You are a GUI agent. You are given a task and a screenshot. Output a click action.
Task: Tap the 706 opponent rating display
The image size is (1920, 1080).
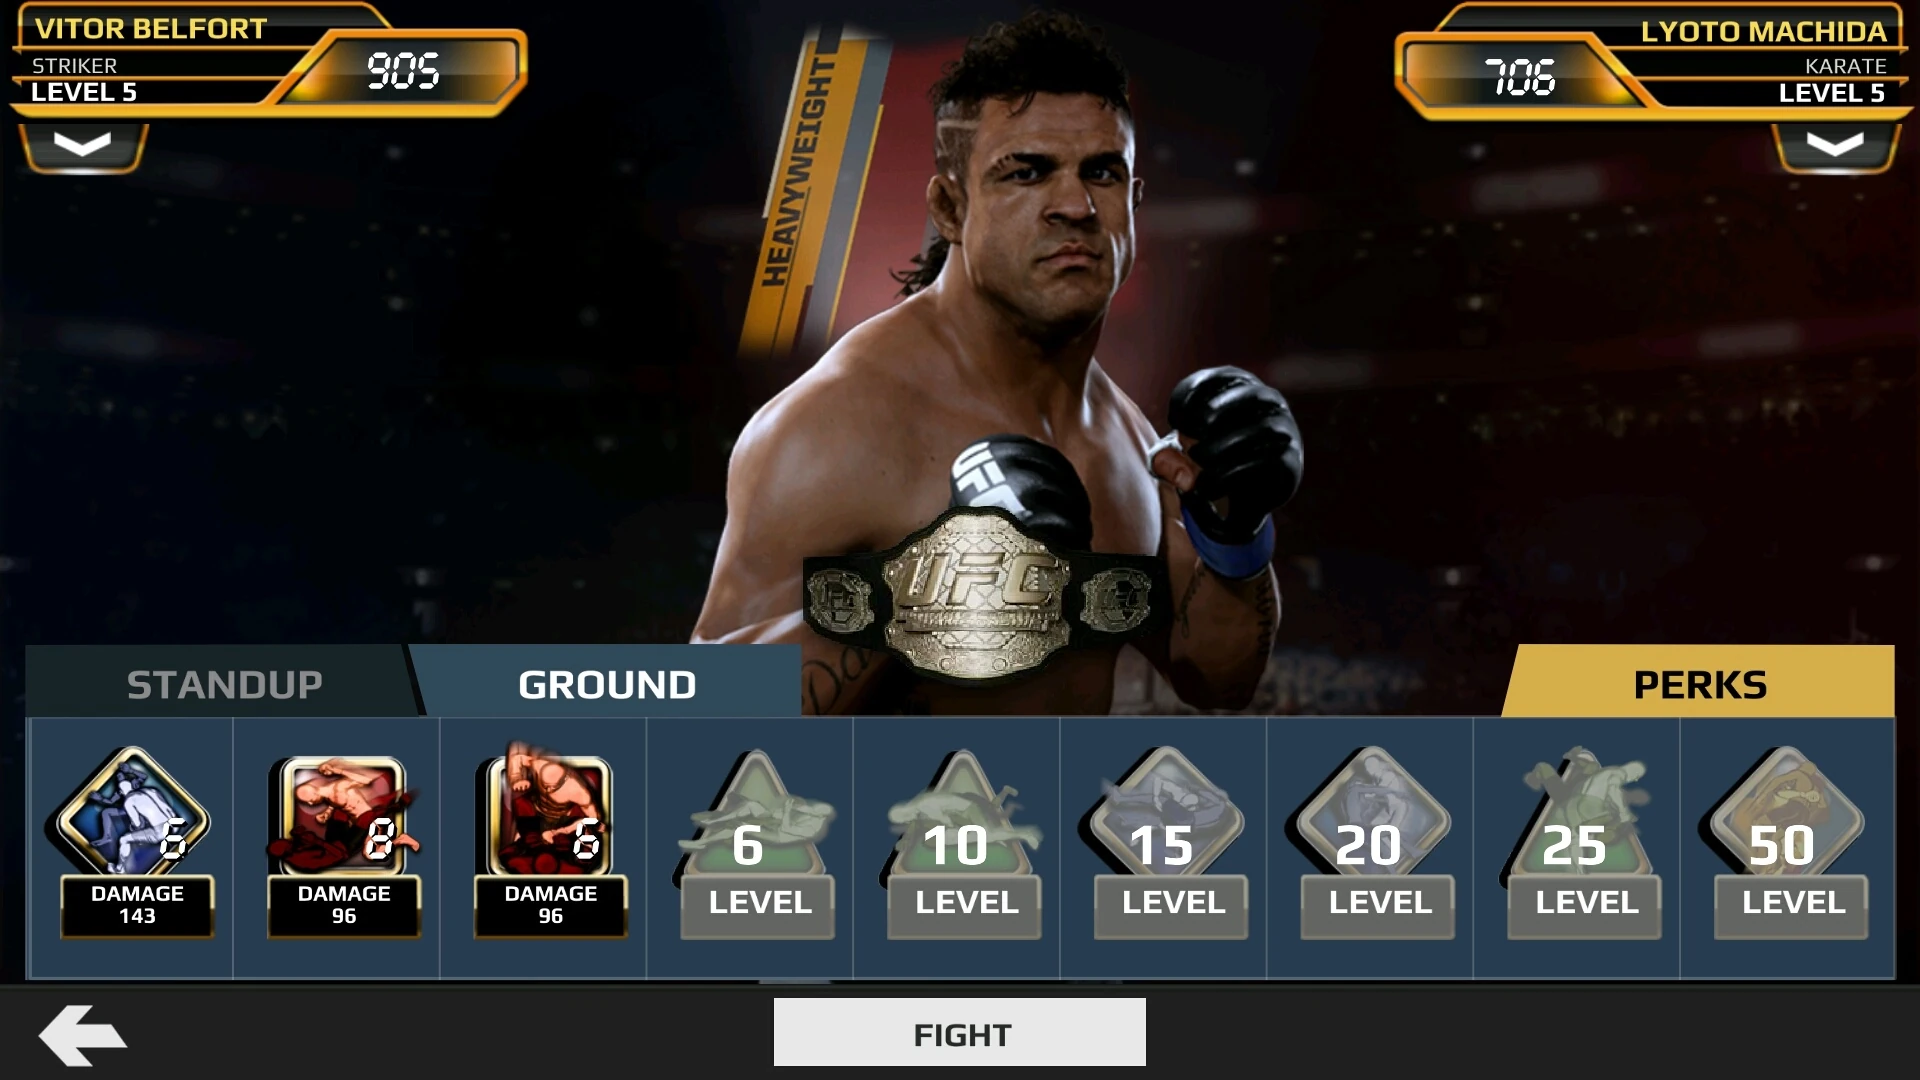(x=1519, y=76)
